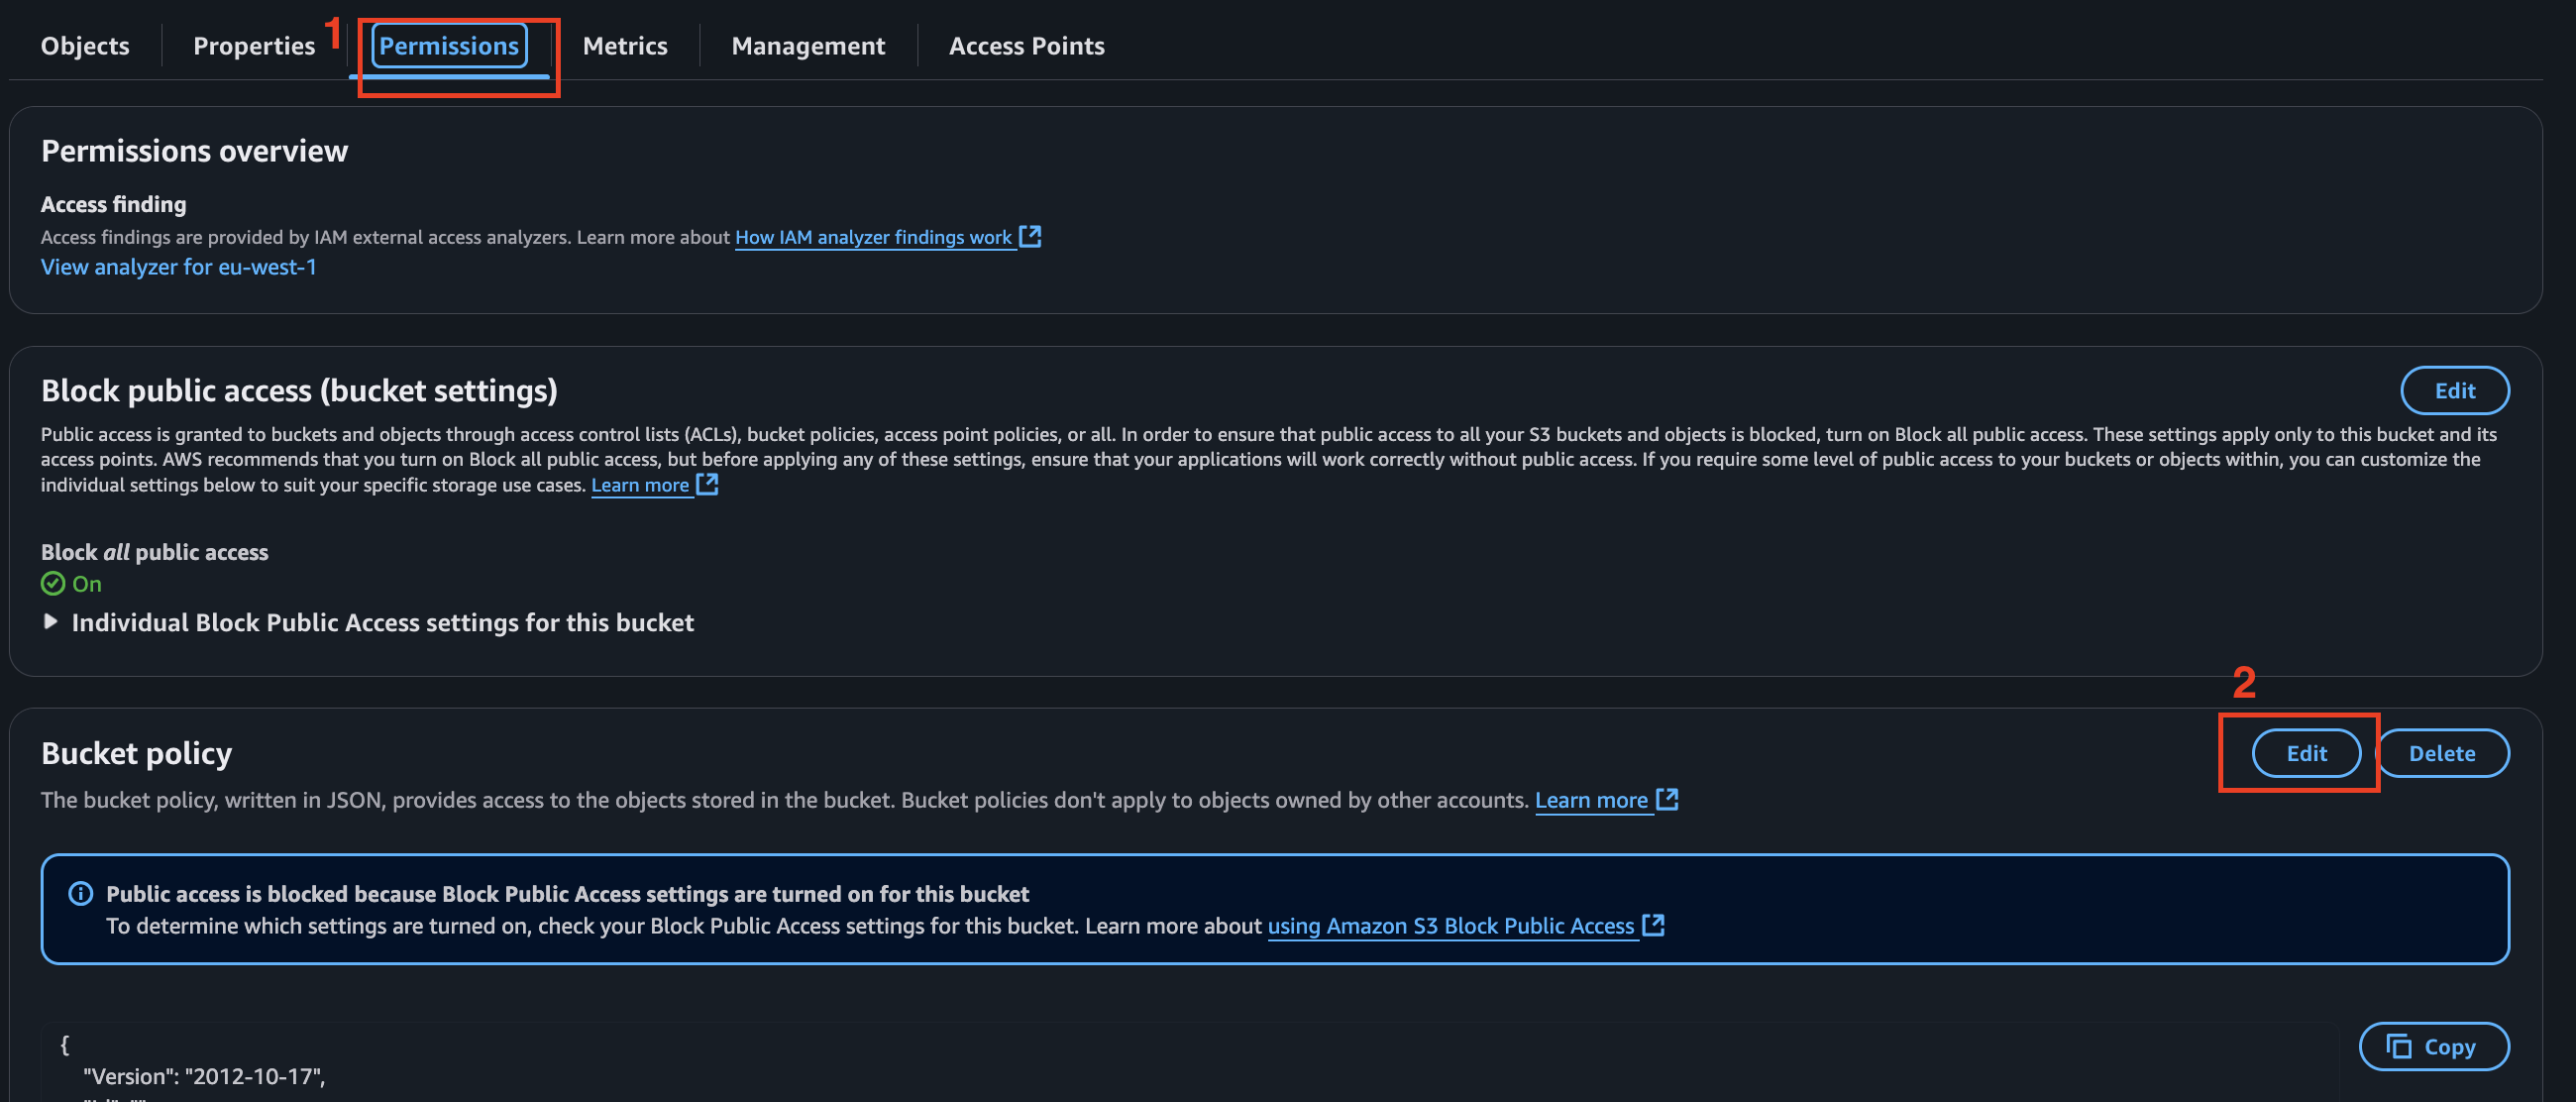The height and width of the screenshot is (1102, 2576).
Task: Click Learn more in Block public access
Action: coord(640,485)
